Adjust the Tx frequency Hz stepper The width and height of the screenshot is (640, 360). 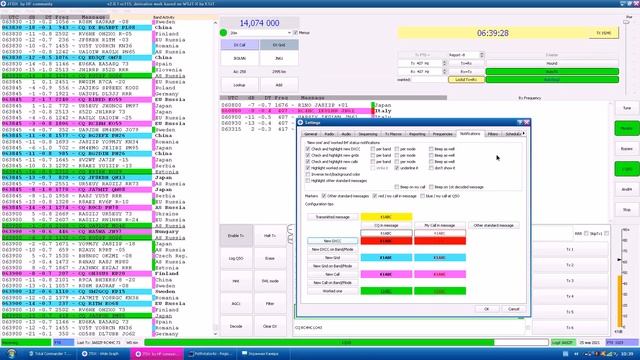(x=444, y=63)
